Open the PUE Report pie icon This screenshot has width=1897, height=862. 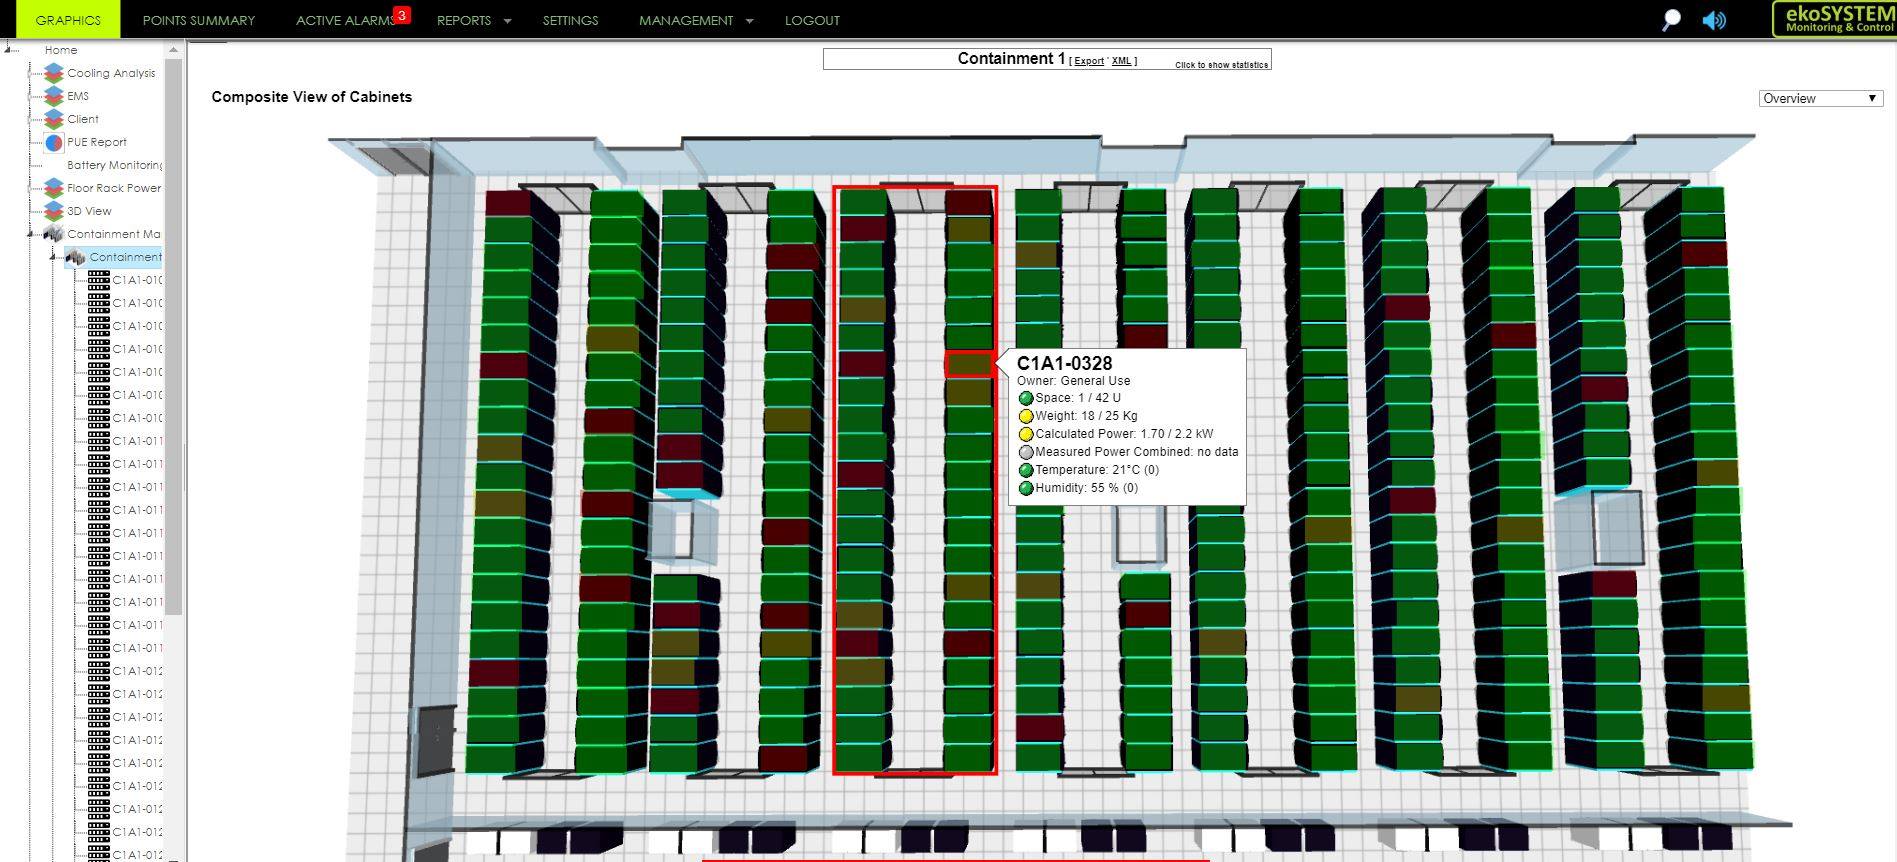(54, 142)
